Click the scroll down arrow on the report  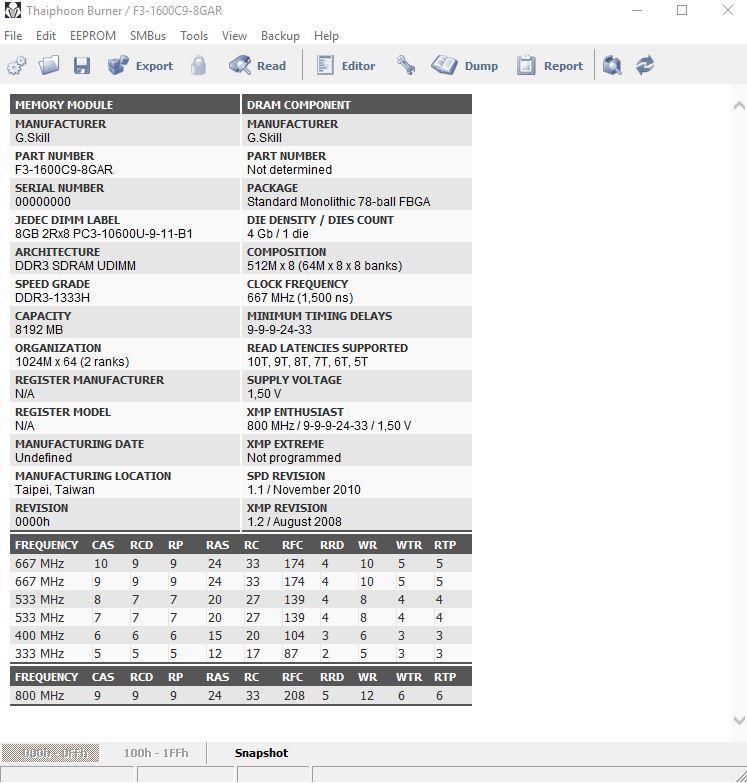point(739,720)
